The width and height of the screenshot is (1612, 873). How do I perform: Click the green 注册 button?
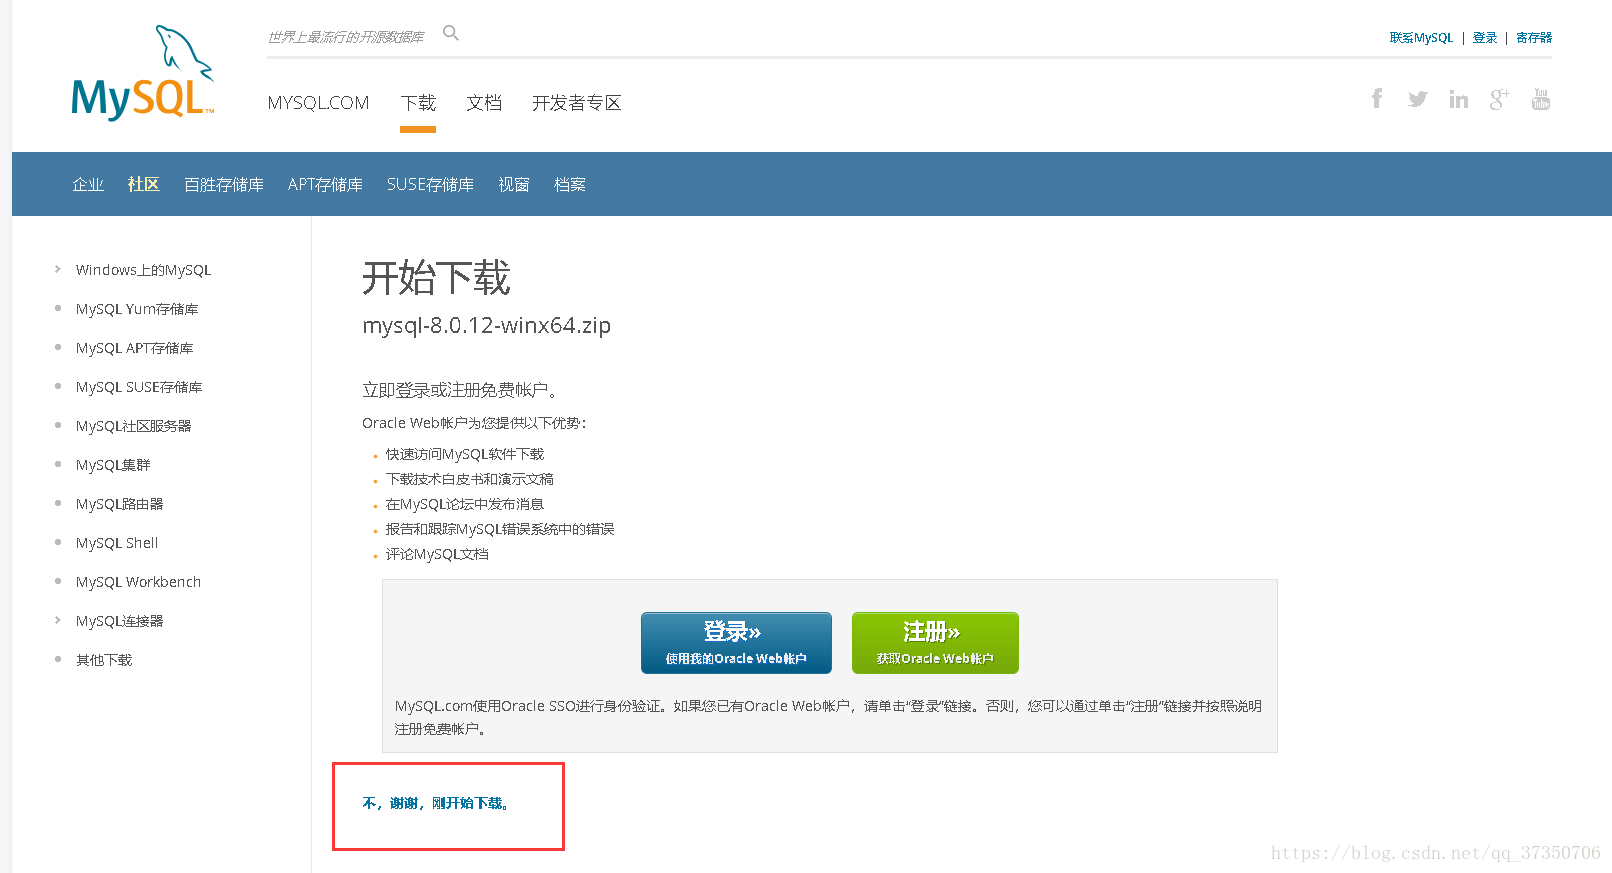(935, 642)
